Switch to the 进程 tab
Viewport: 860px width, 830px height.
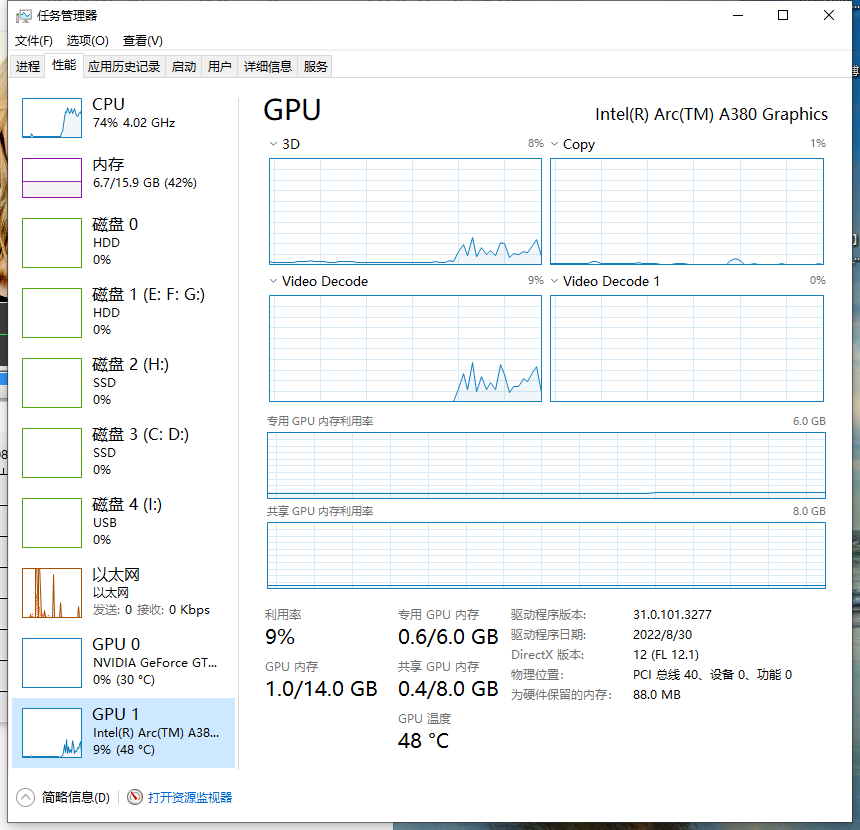(27, 65)
